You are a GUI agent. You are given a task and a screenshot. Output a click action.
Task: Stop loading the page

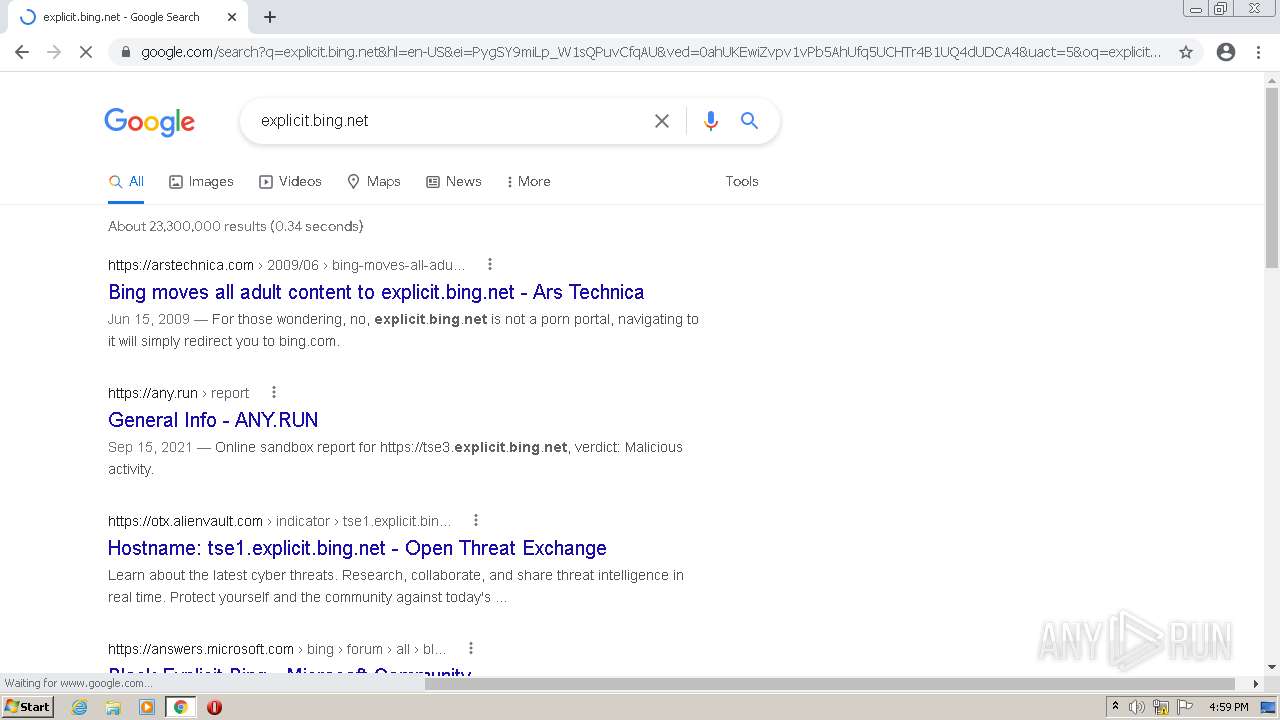click(x=86, y=52)
